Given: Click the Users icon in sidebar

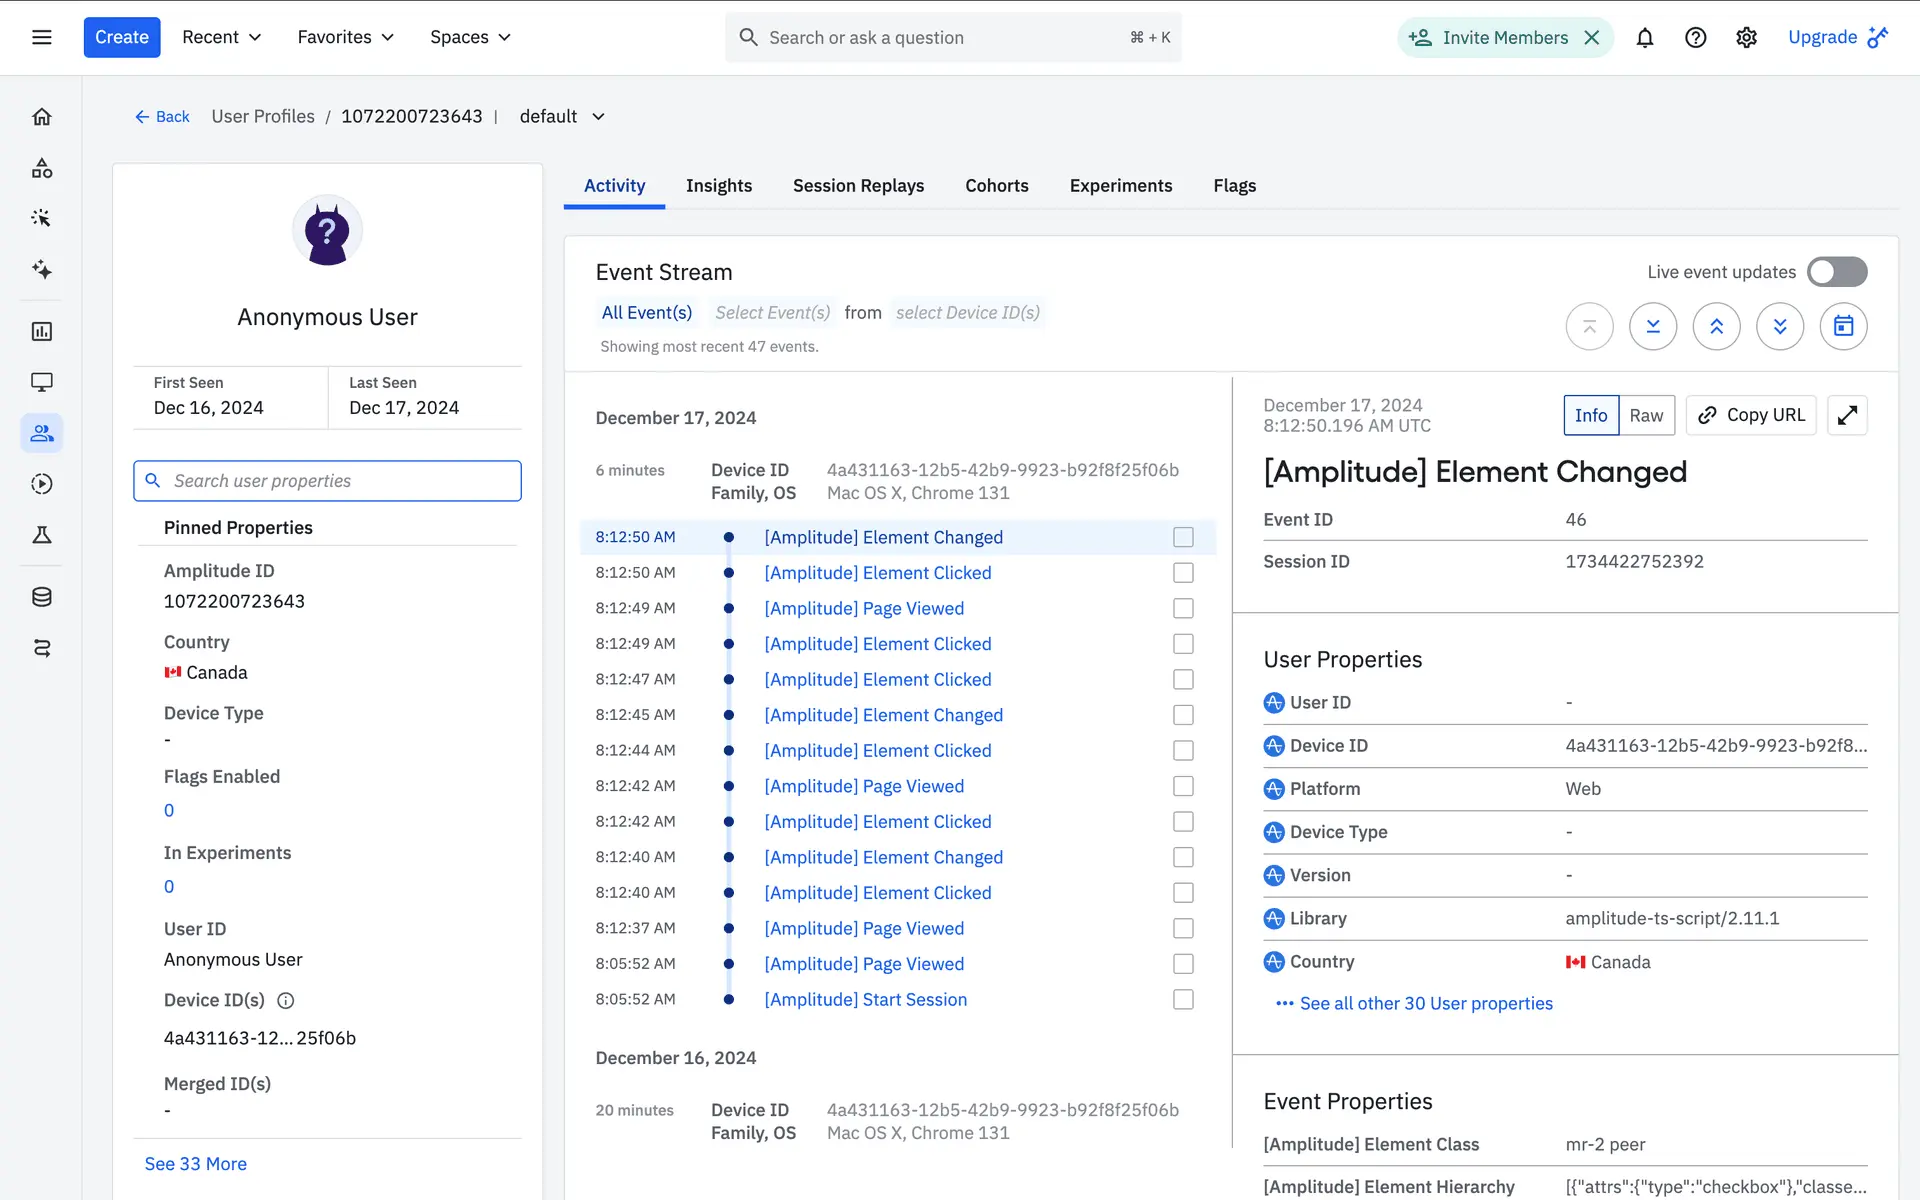Looking at the screenshot, I should pos(42,433).
